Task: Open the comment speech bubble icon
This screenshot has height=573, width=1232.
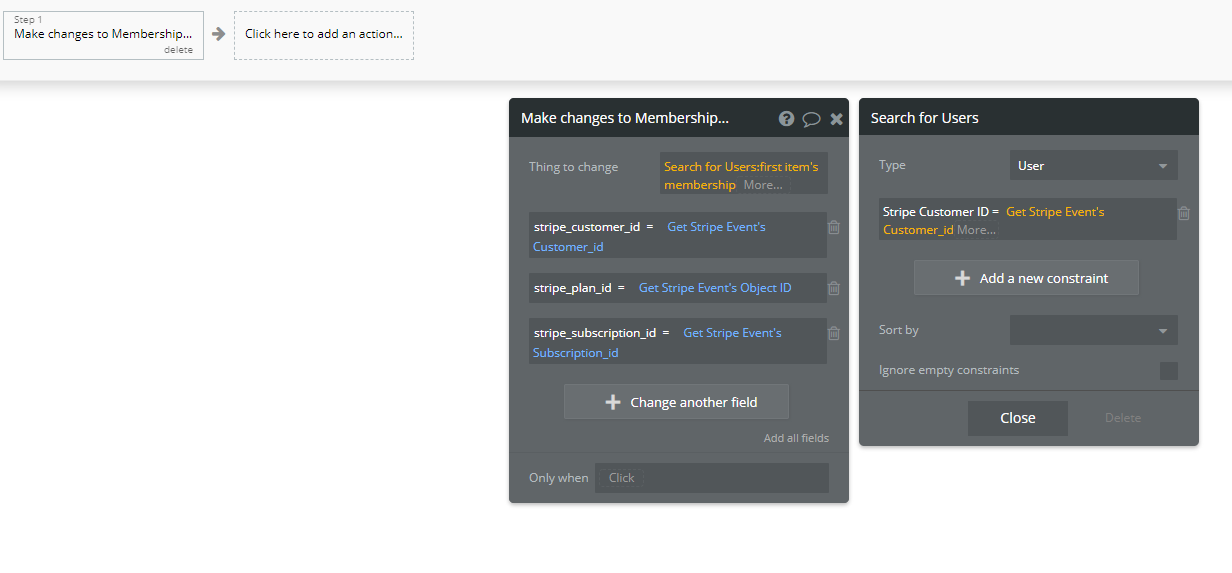Action: [x=811, y=119]
